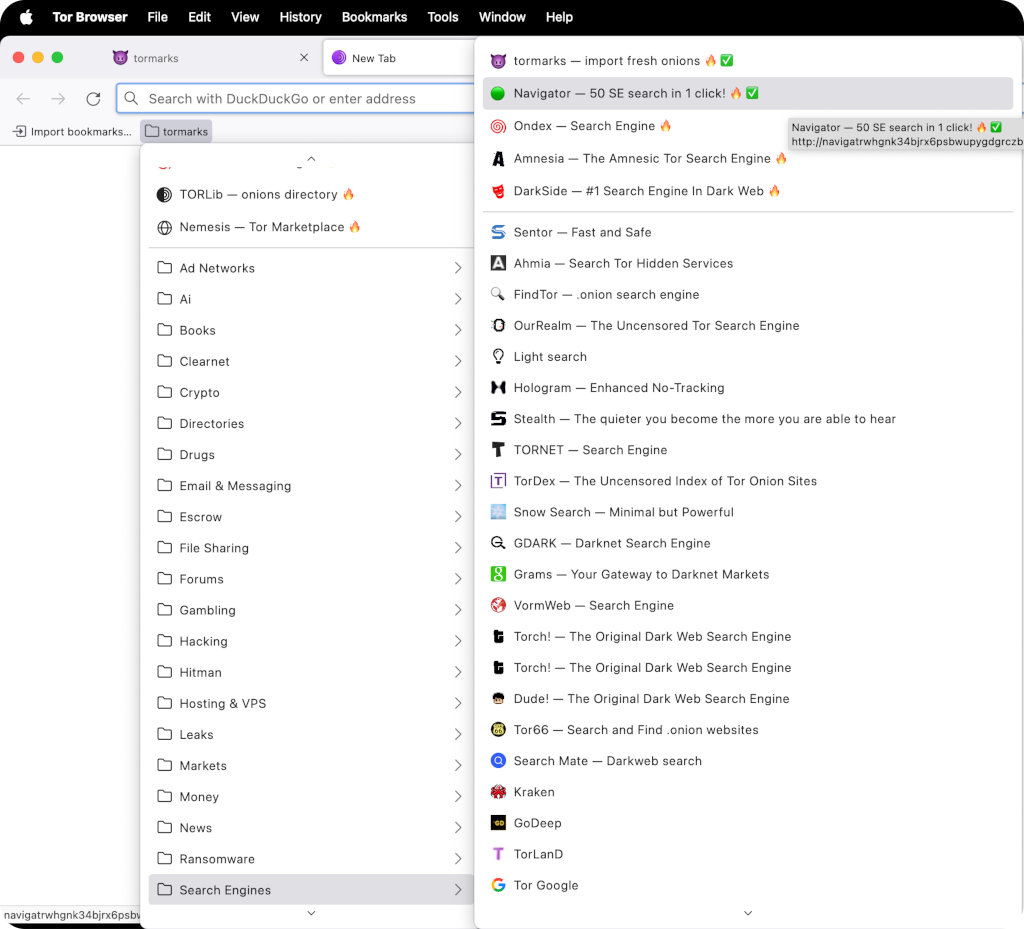This screenshot has width=1024, height=929.
Task: Click the Snow Search snowflake icon
Action: point(498,512)
